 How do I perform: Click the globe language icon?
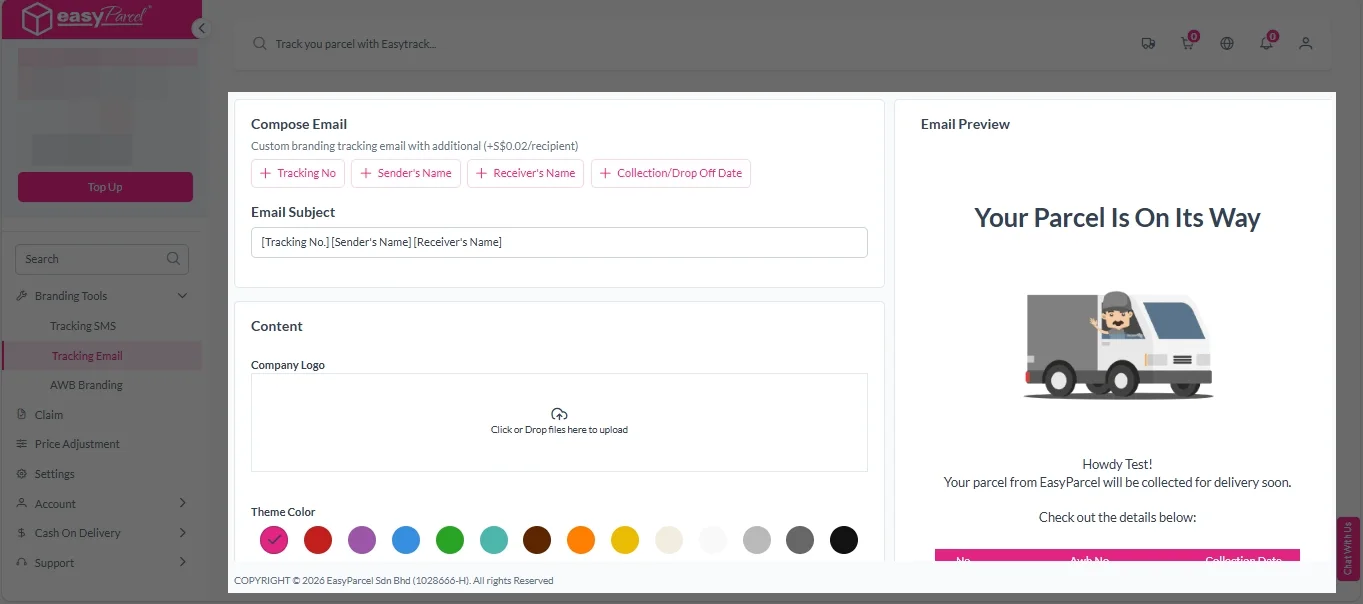pyautogui.click(x=1227, y=44)
